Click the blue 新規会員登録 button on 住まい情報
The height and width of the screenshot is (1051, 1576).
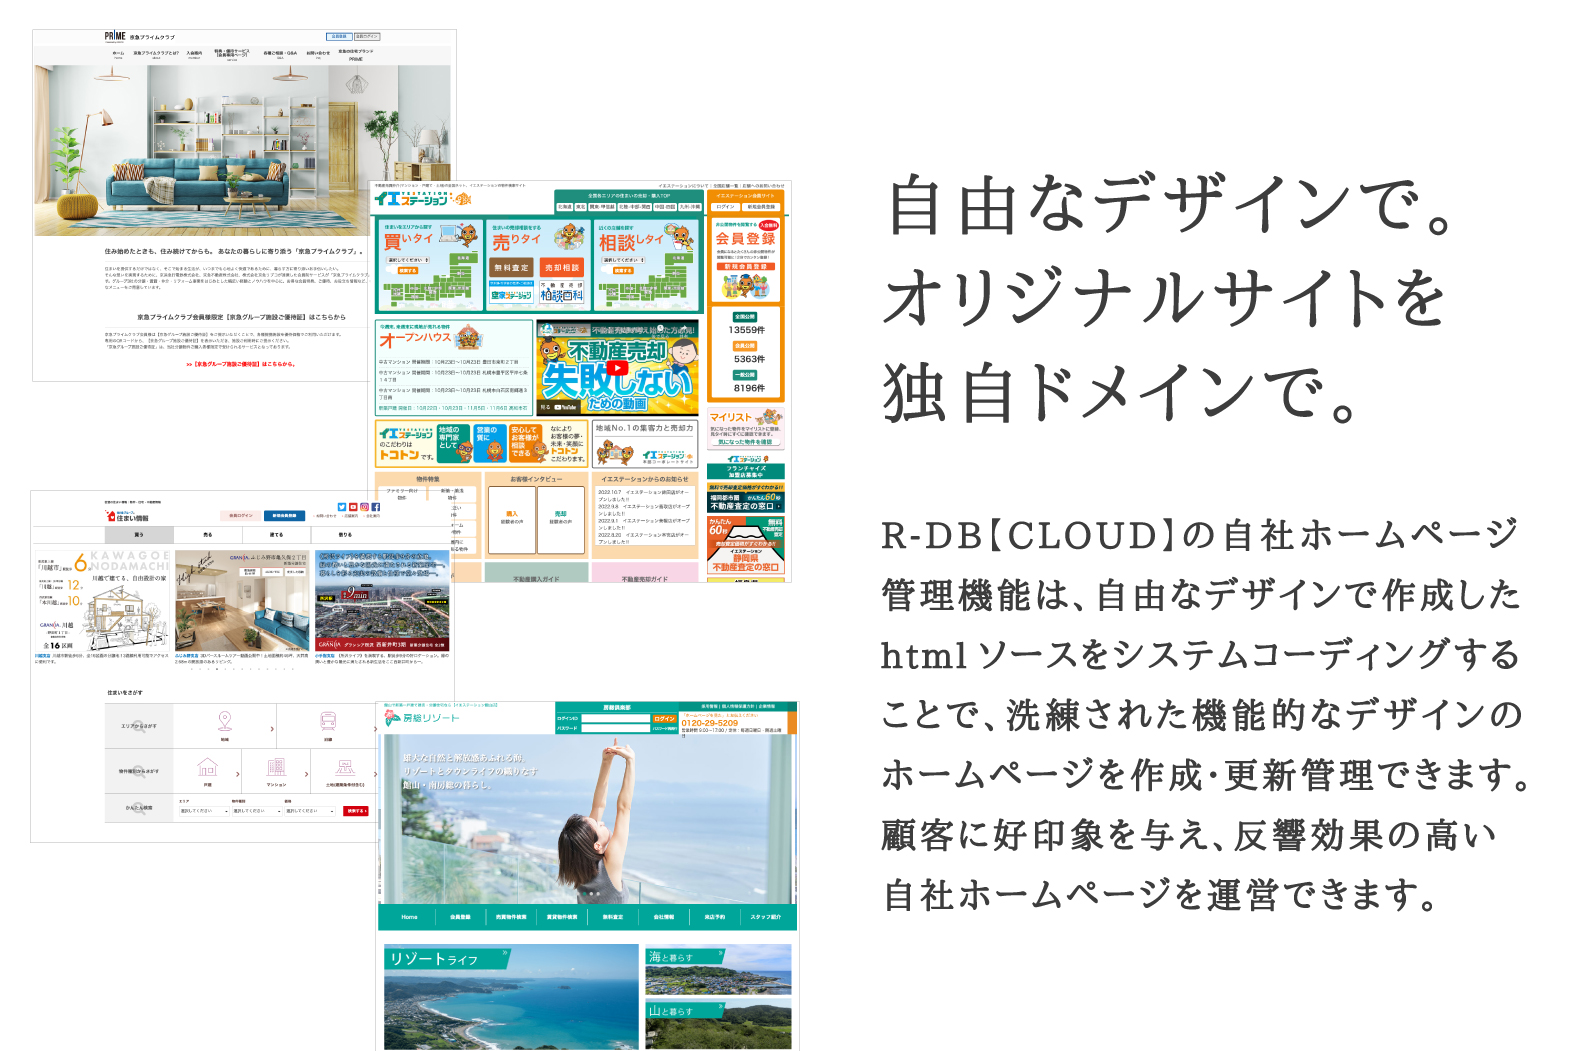[285, 516]
